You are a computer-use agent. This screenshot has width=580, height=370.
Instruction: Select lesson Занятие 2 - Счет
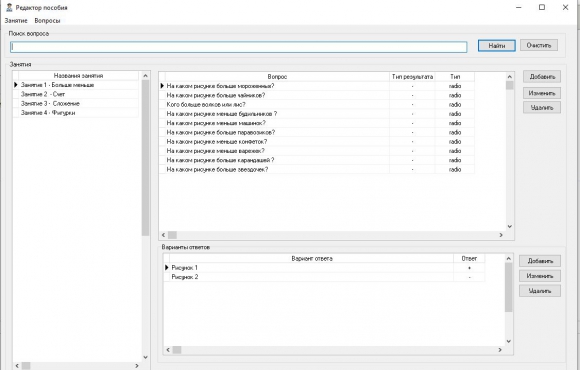tap(75, 94)
